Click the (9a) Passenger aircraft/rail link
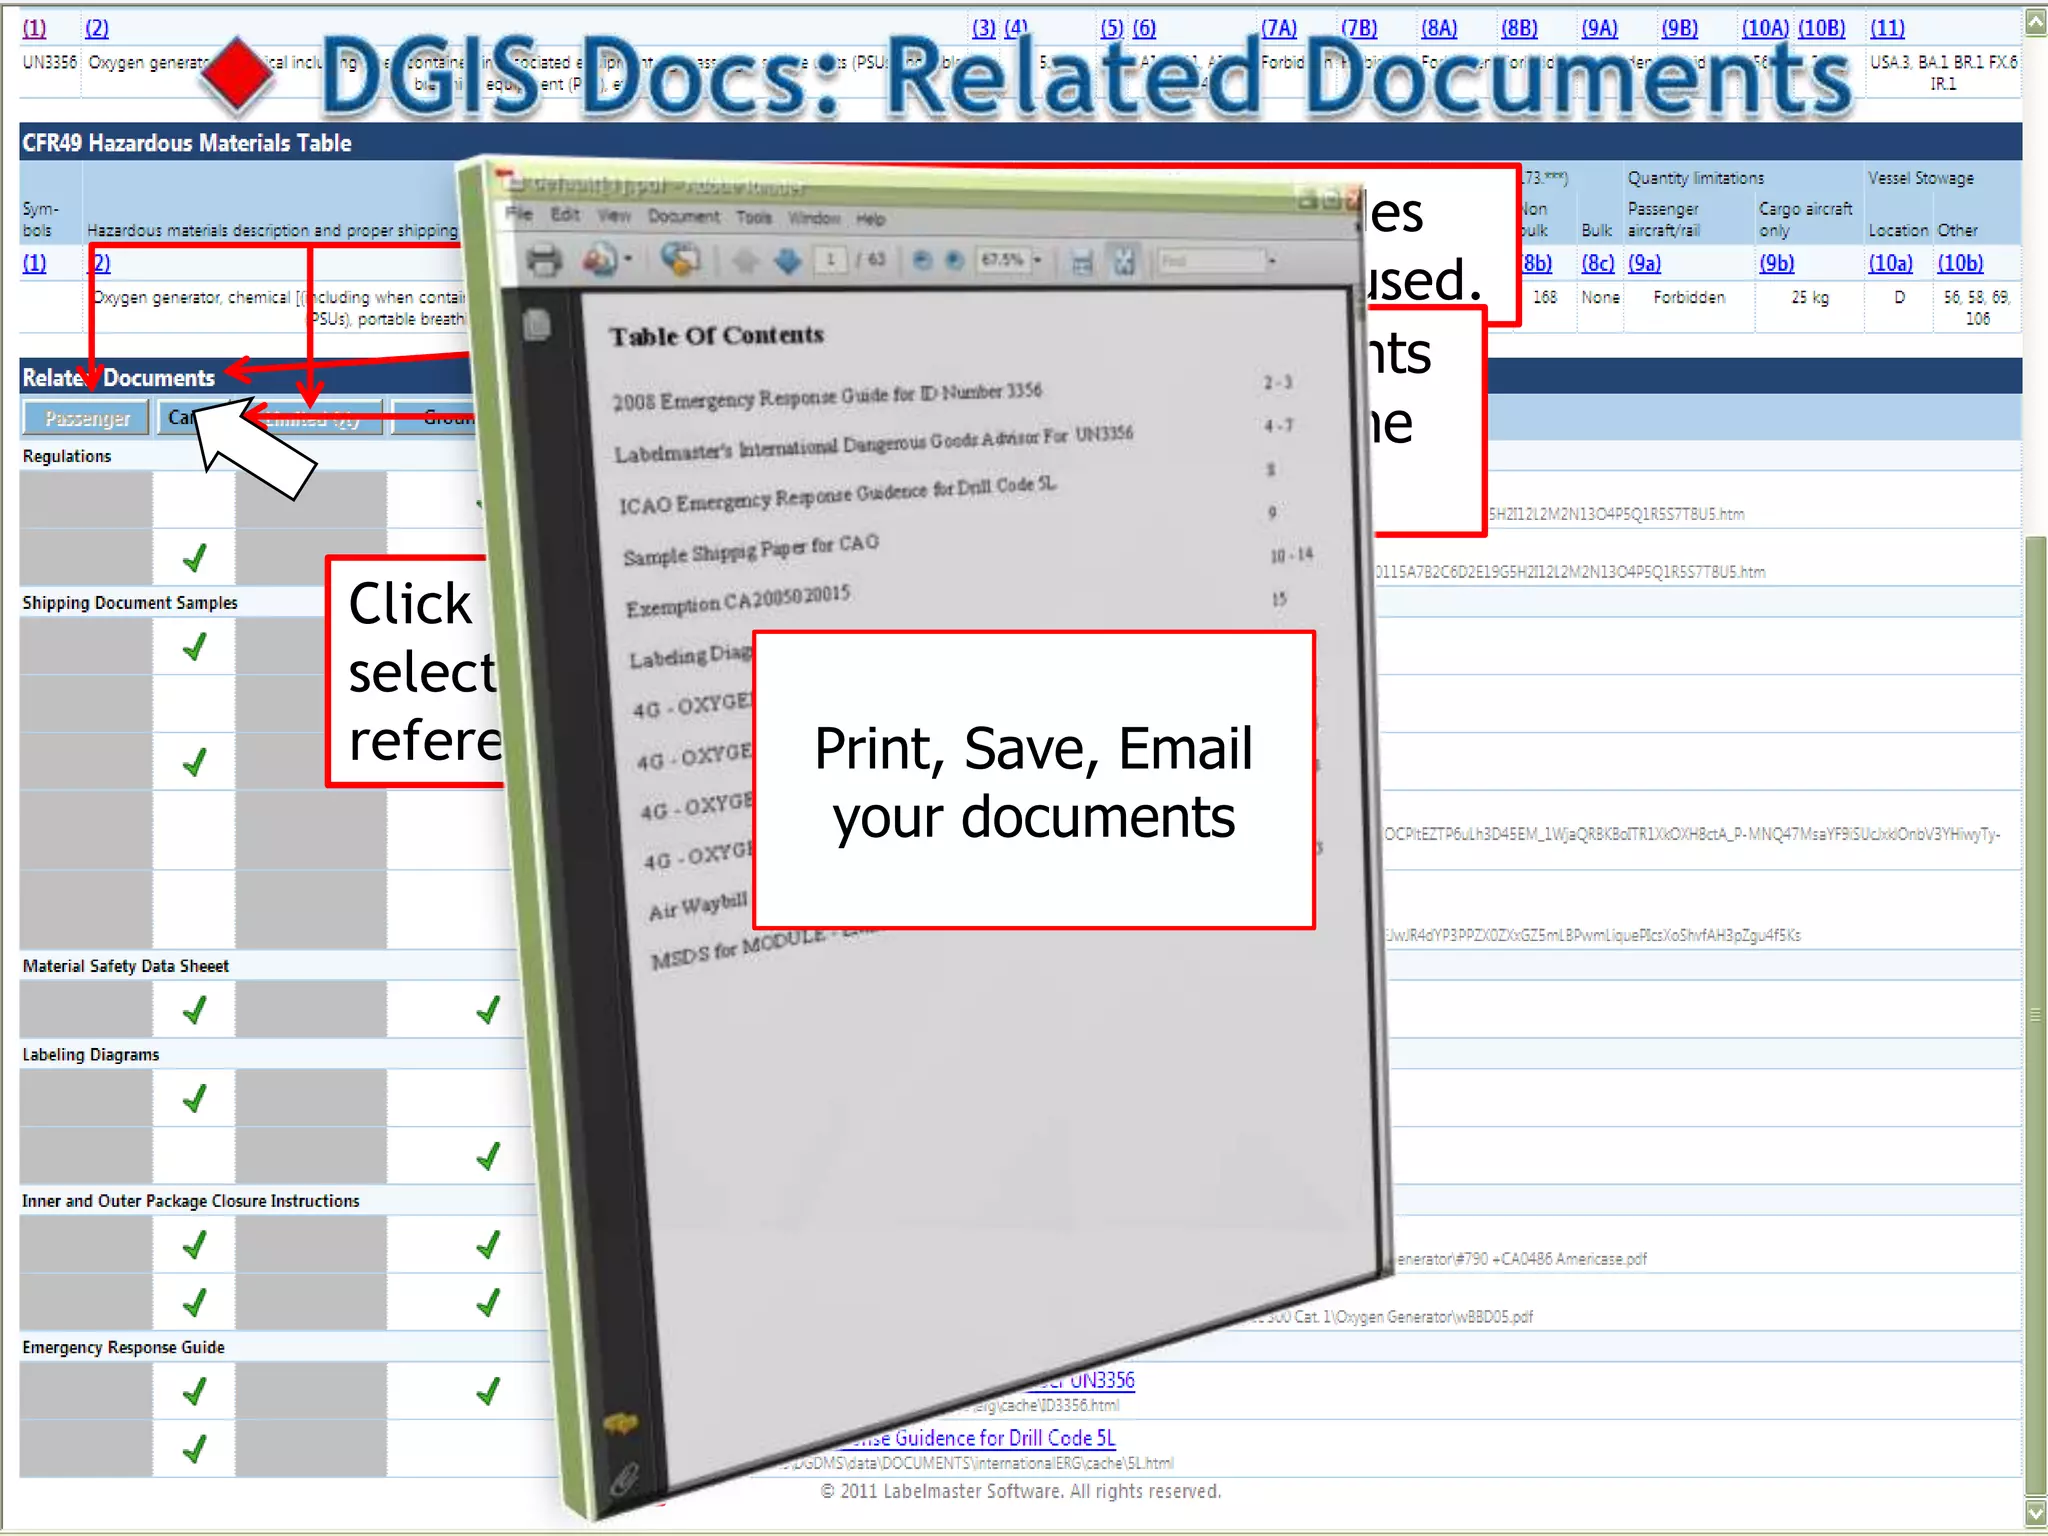The image size is (2048, 1536). point(1644,263)
